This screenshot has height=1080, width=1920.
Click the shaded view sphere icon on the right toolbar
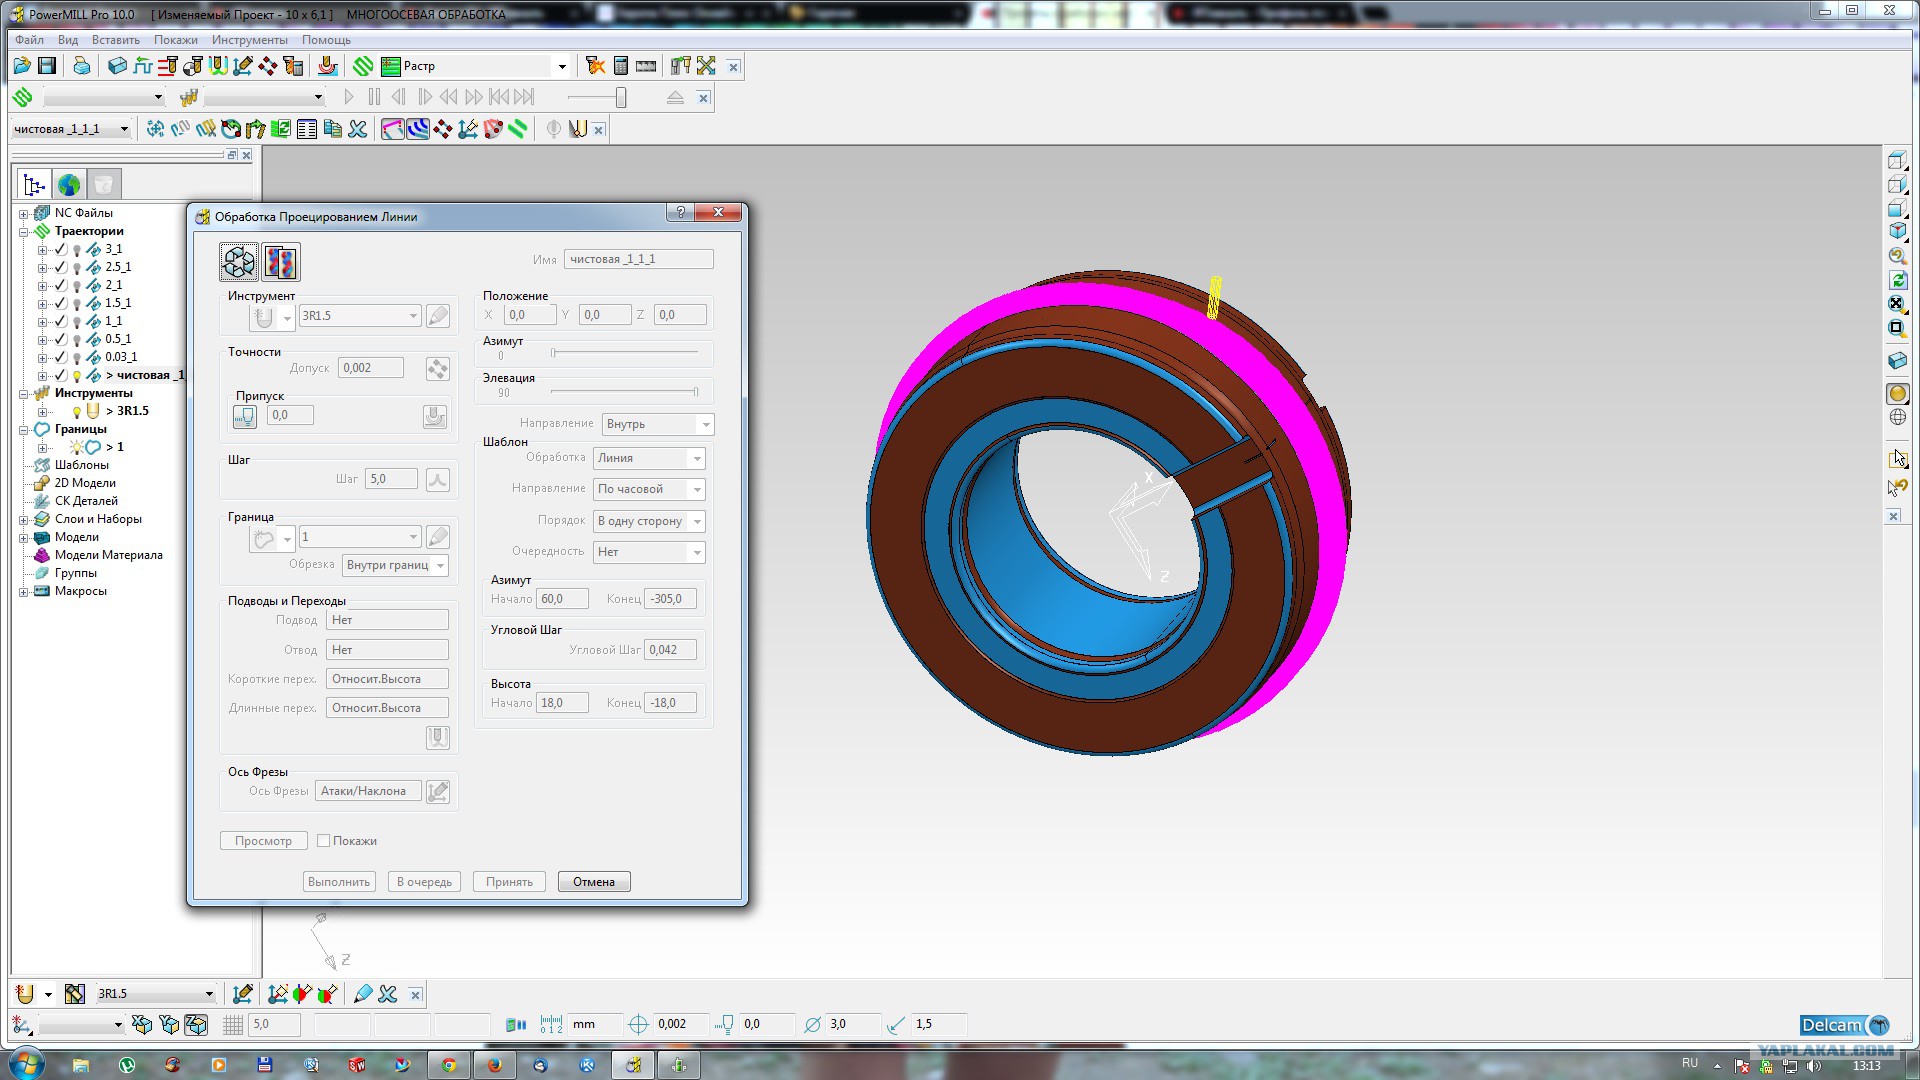pos(1897,394)
